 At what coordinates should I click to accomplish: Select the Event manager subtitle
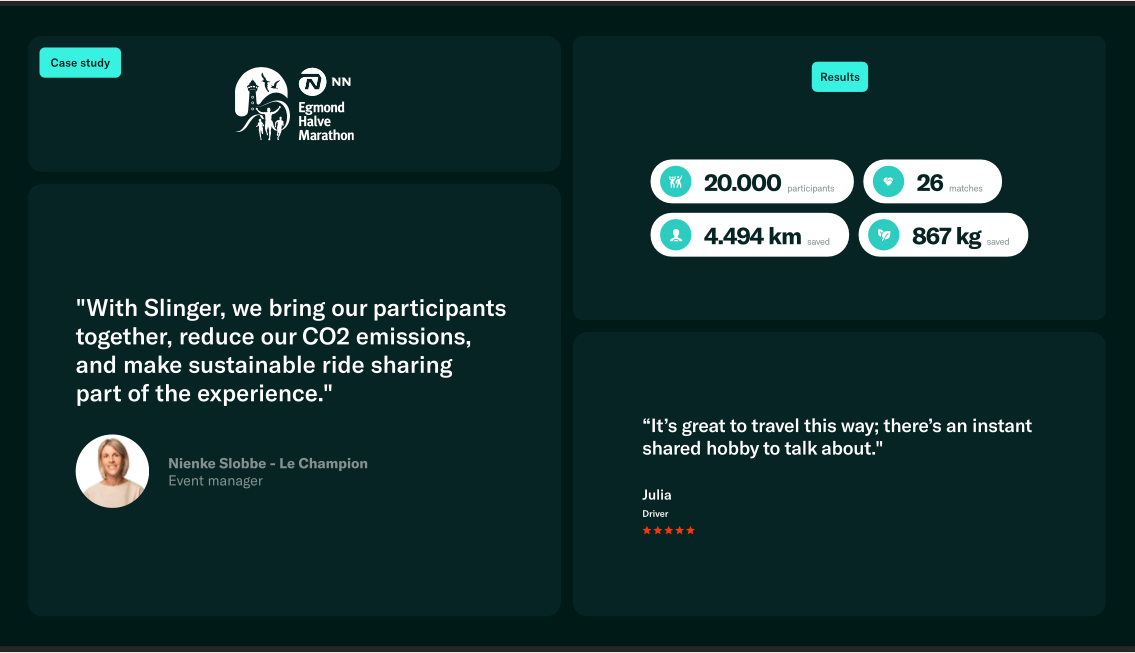(215, 481)
